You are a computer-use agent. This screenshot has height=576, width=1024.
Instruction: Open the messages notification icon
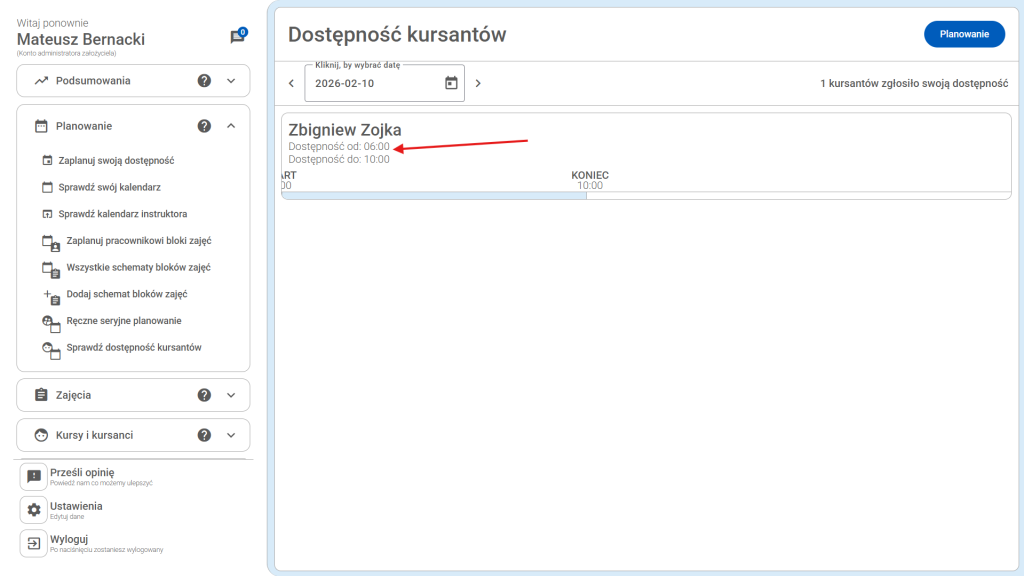237,37
